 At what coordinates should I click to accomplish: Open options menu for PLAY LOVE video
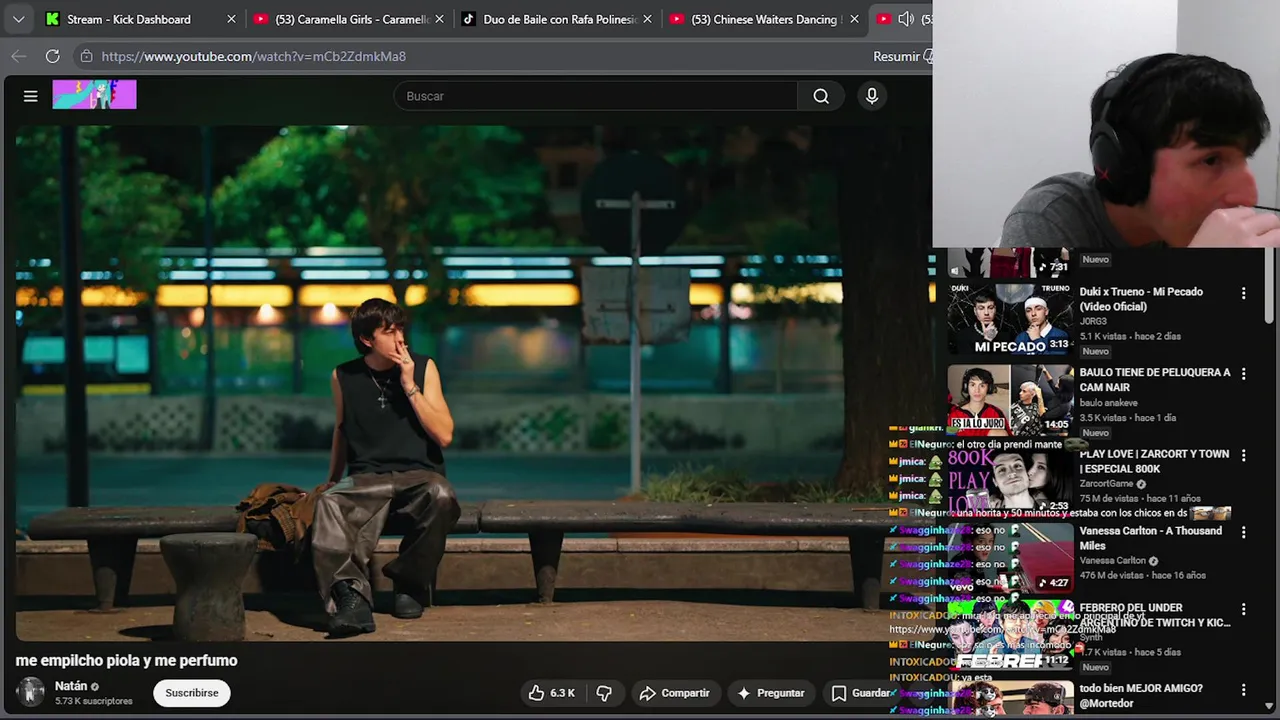[1243, 455]
